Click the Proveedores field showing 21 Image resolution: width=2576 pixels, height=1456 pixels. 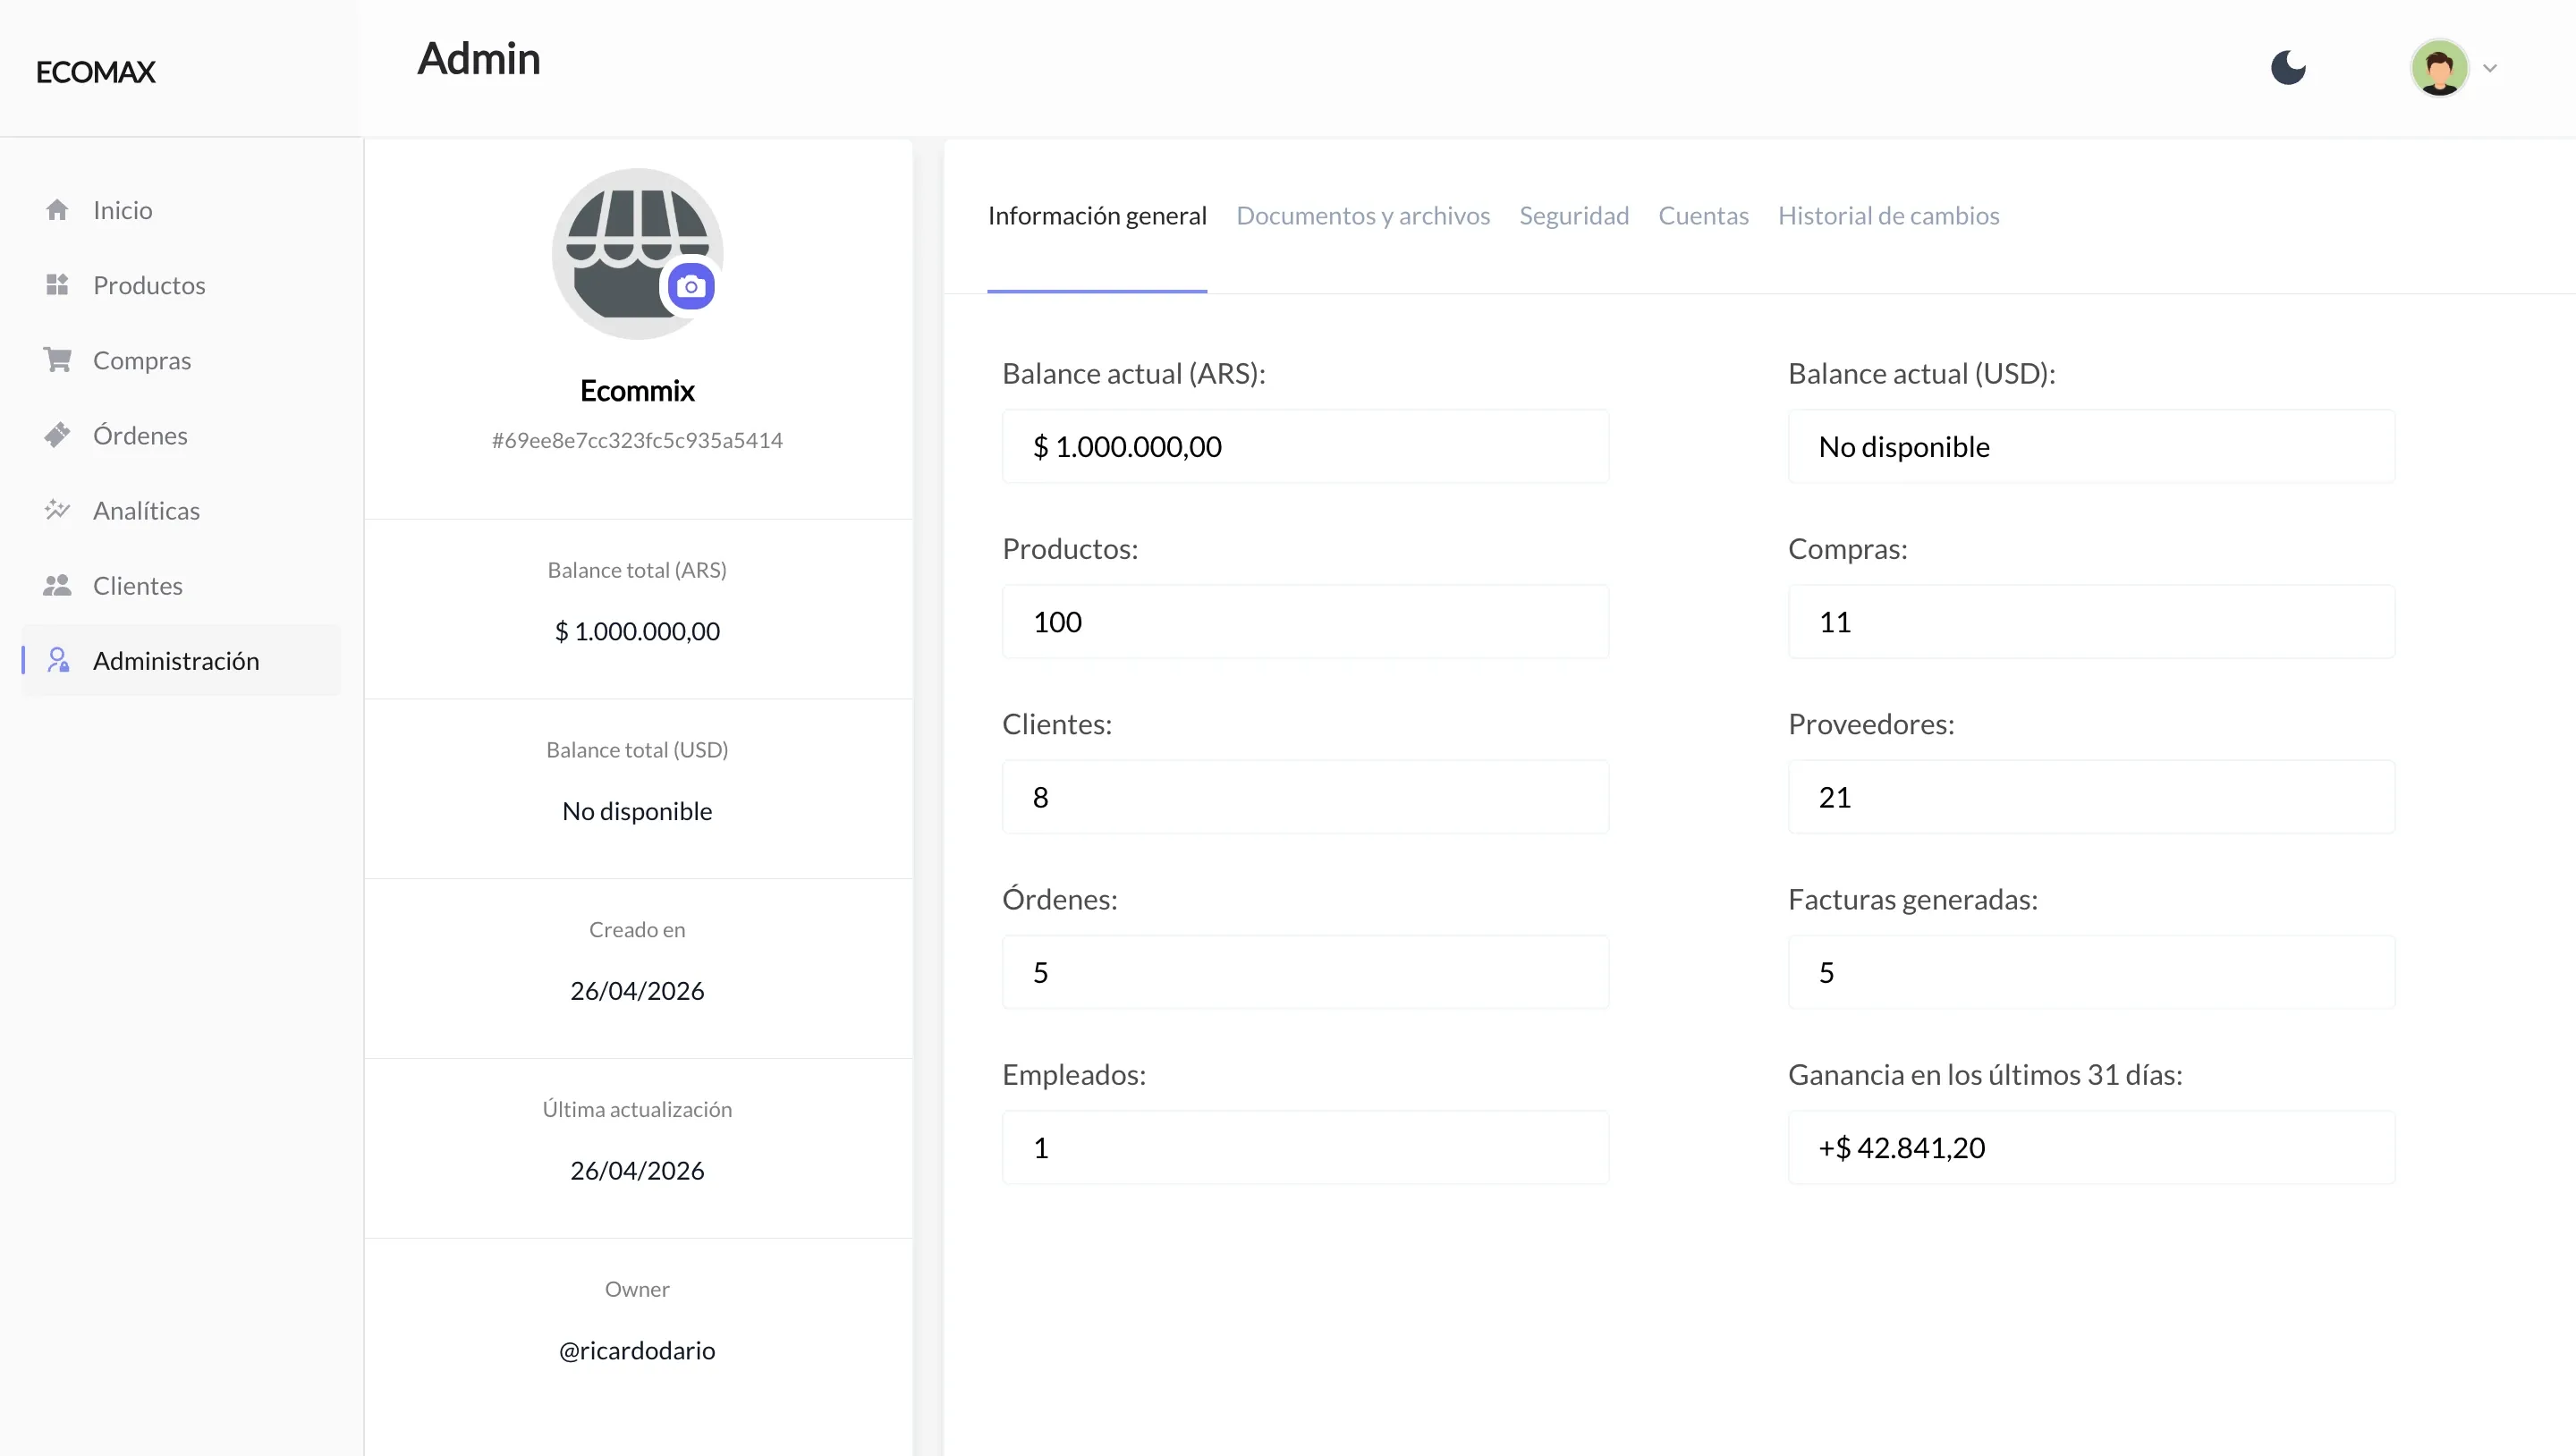(x=2091, y=797)
